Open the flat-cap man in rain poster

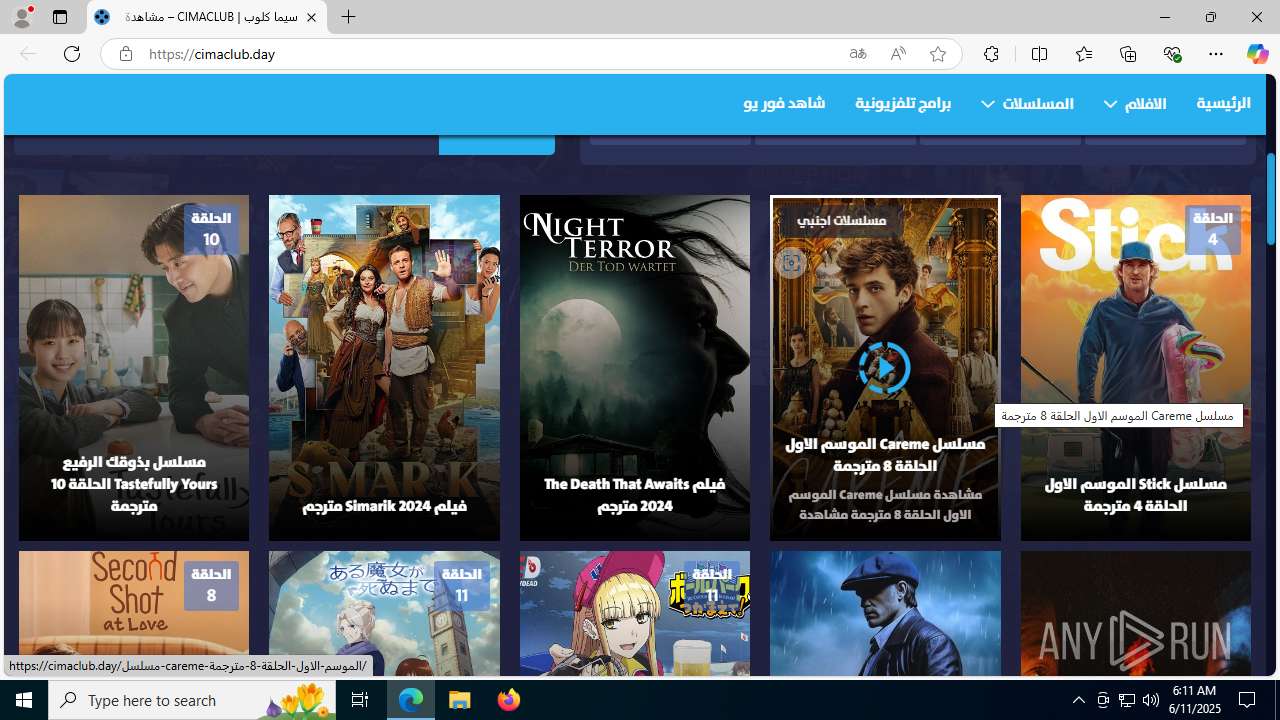885,614
